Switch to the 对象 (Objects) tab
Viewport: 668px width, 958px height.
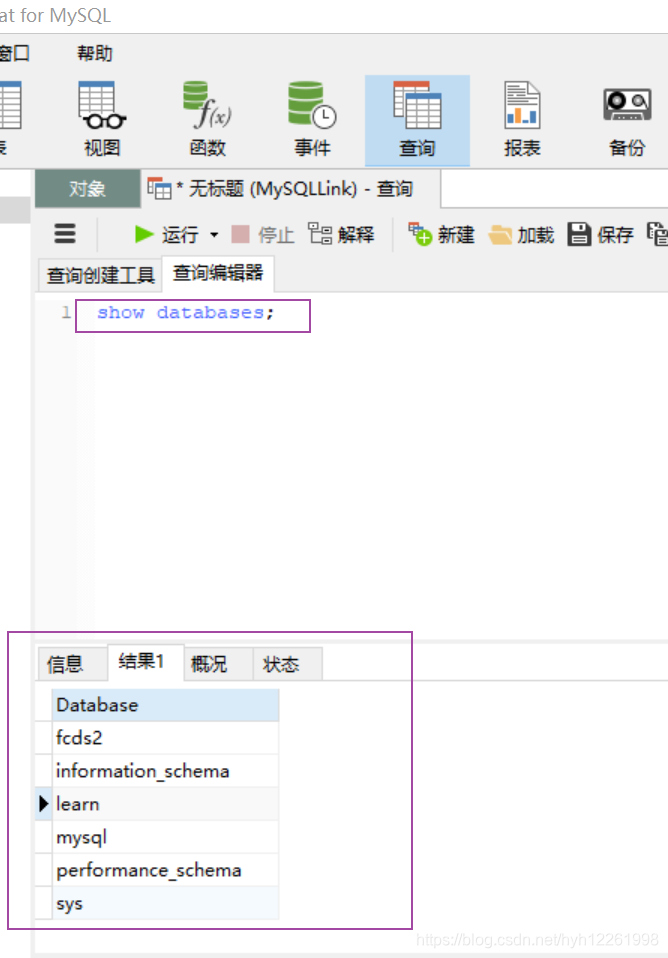(87, 189)
